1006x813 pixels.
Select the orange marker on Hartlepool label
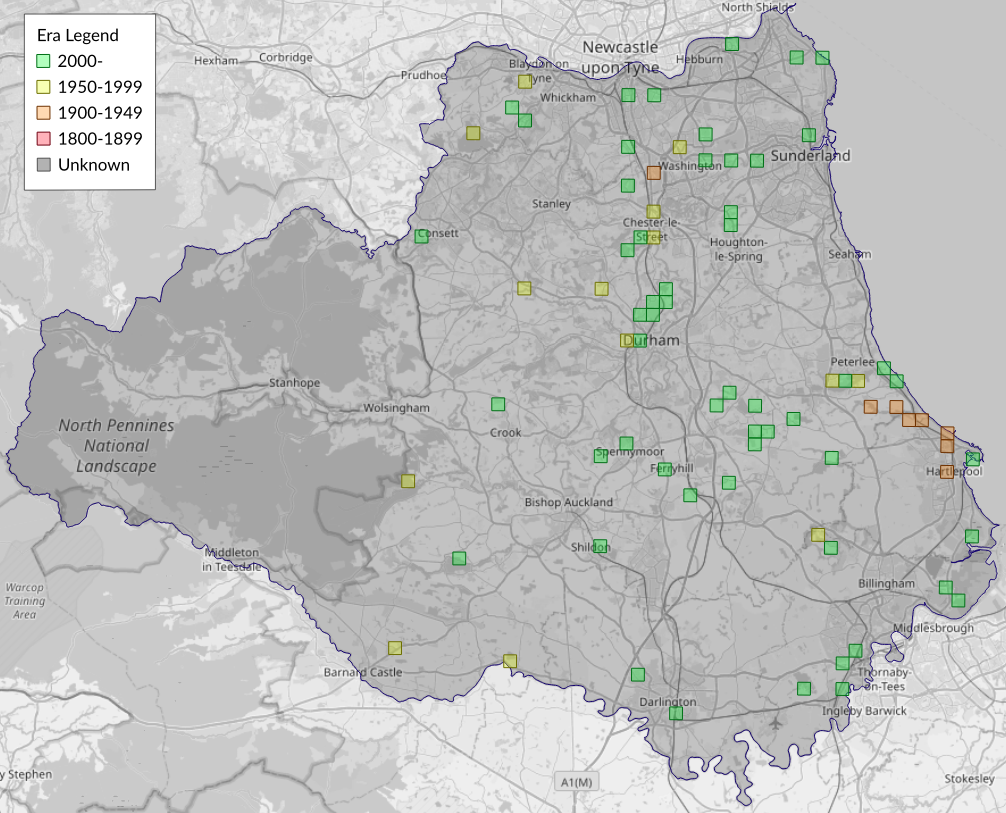[946, 471]
